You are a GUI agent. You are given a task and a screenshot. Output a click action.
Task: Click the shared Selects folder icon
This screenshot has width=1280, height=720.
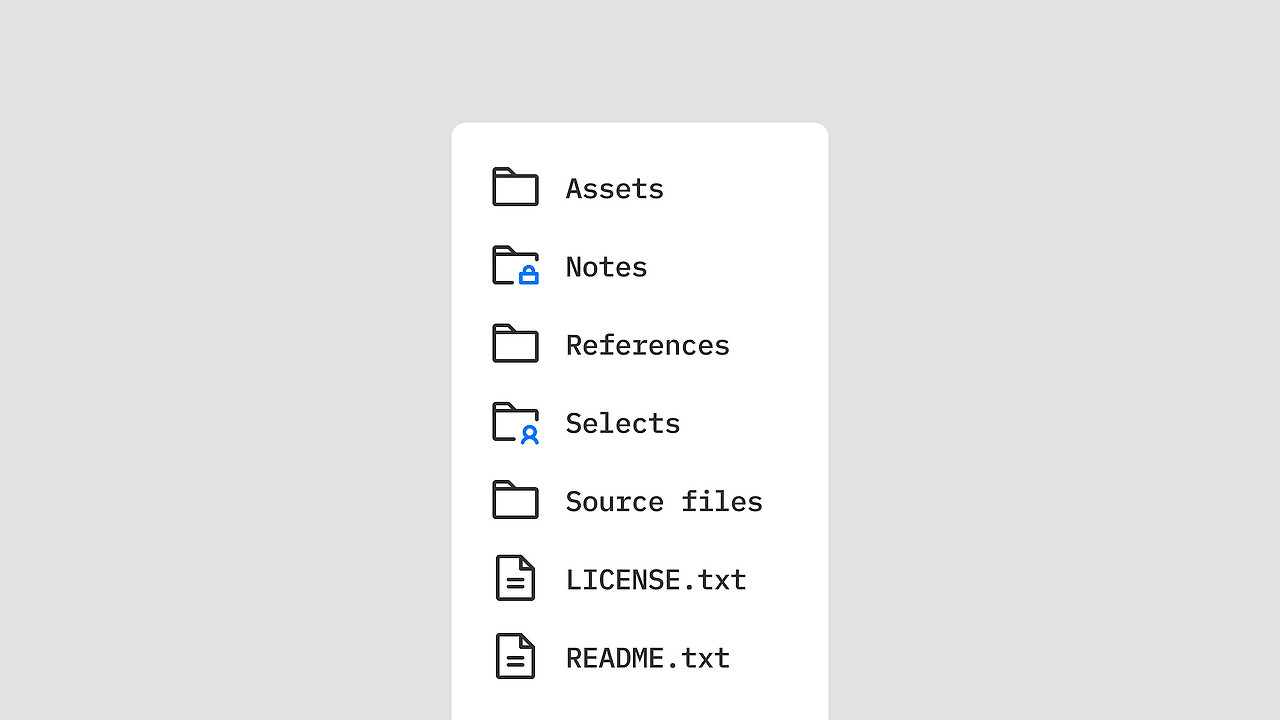pos(515,422)
